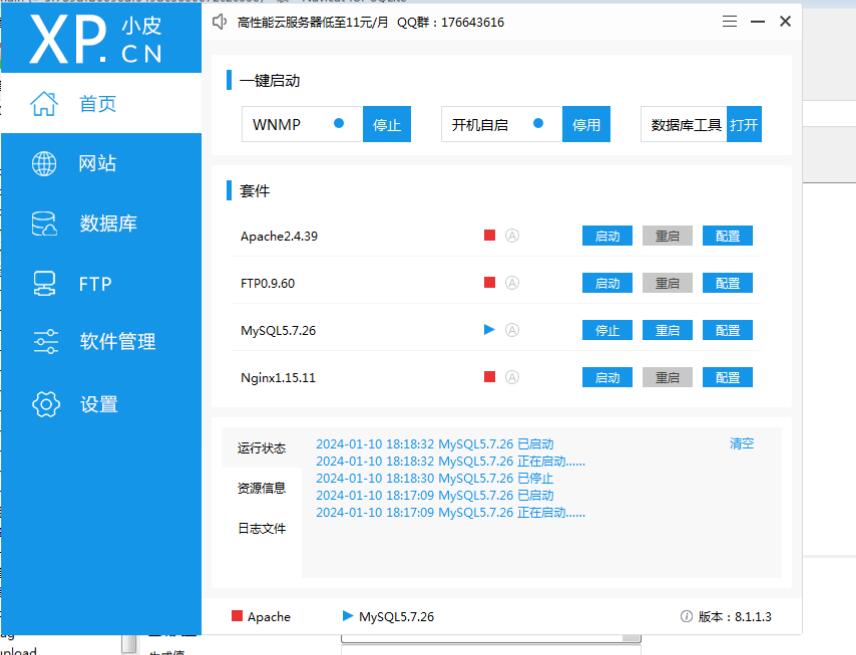Open MySQL5.7.26 配置 configuration
The image size is (856, 655).
pyautogui.click(x=727, y=330)
